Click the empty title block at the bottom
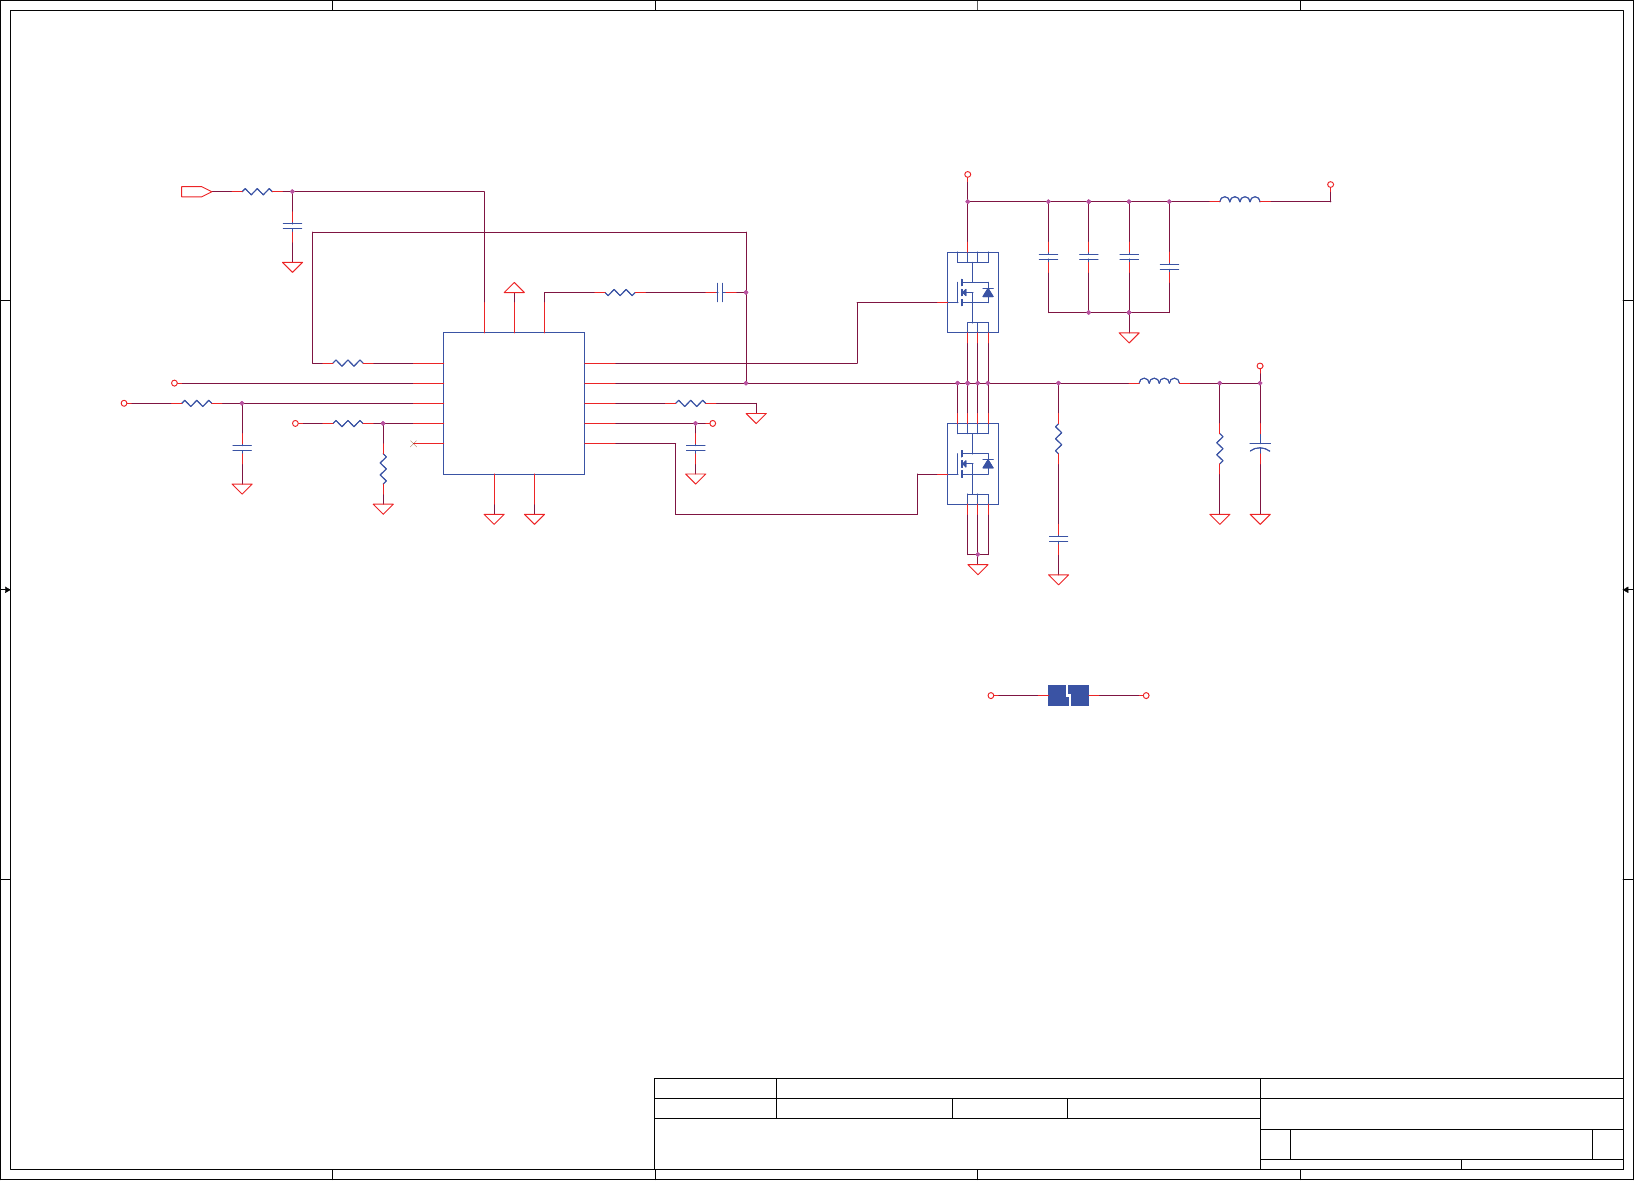The height and width of the screenshot is (1181, 1634). (x=1139, y=1124)
